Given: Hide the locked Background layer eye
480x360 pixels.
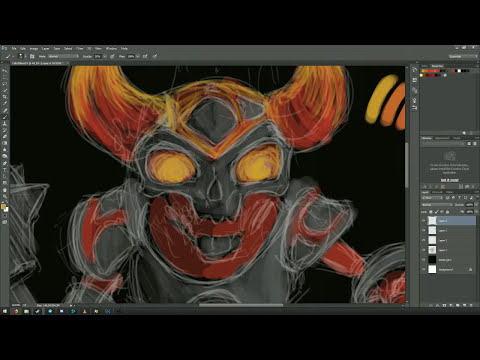Looking at the screenshot, I should click(423, 269).
